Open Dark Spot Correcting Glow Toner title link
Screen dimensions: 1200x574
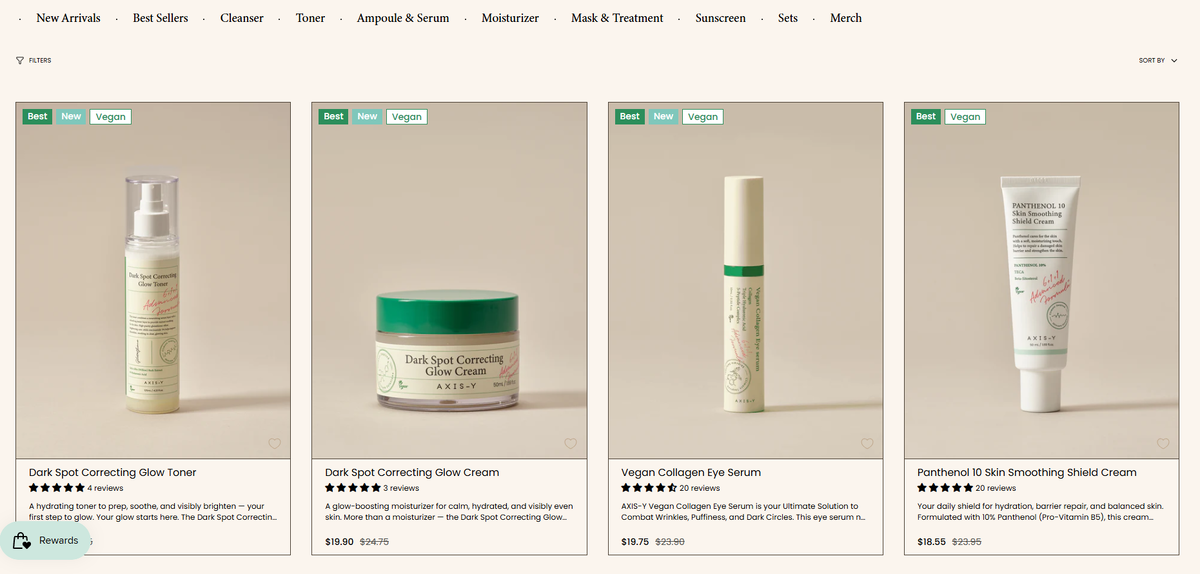(113, 472)
